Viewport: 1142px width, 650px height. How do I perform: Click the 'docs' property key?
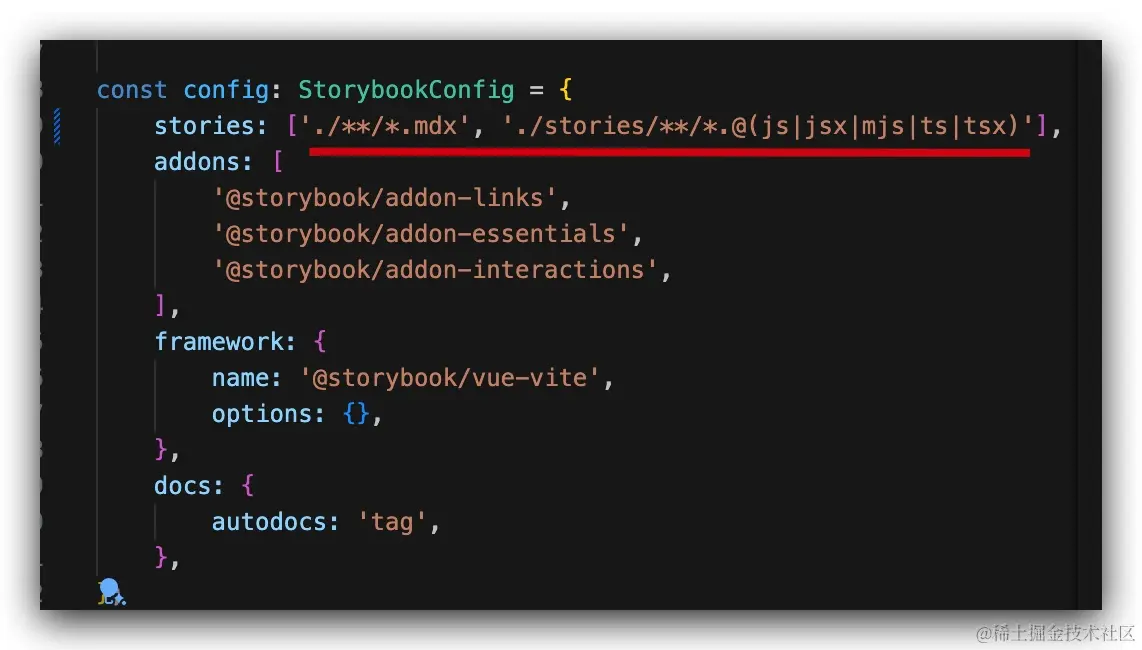click(x=182, y=486)
